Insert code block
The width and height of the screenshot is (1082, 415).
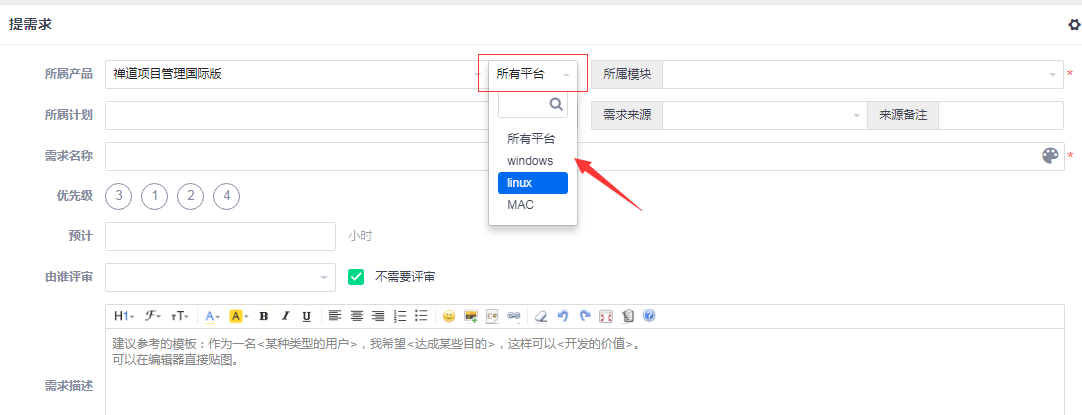click(493, 316)
